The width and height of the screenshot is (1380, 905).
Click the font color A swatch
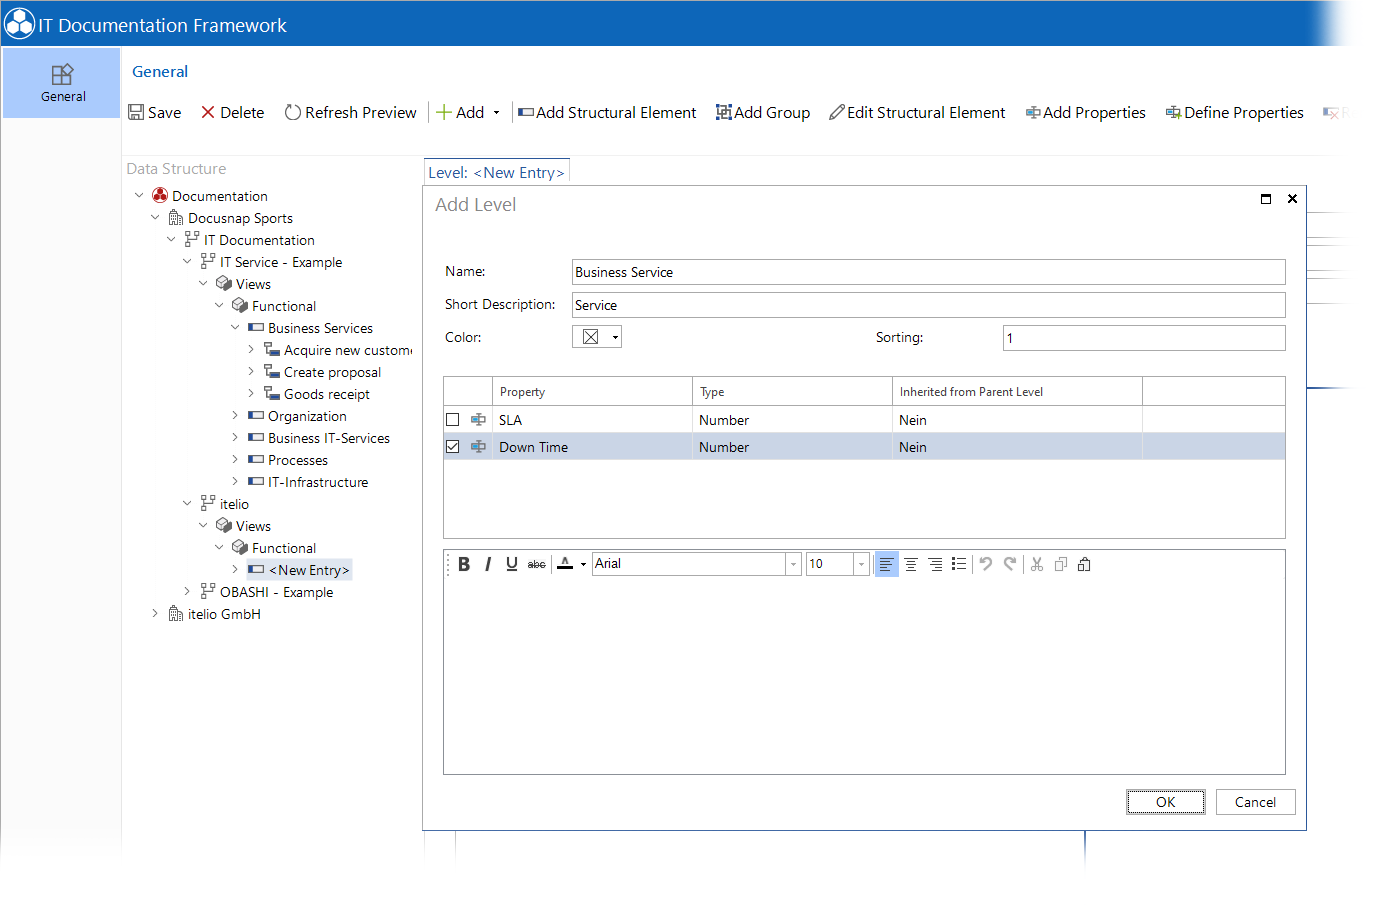[x=565, y=564]
